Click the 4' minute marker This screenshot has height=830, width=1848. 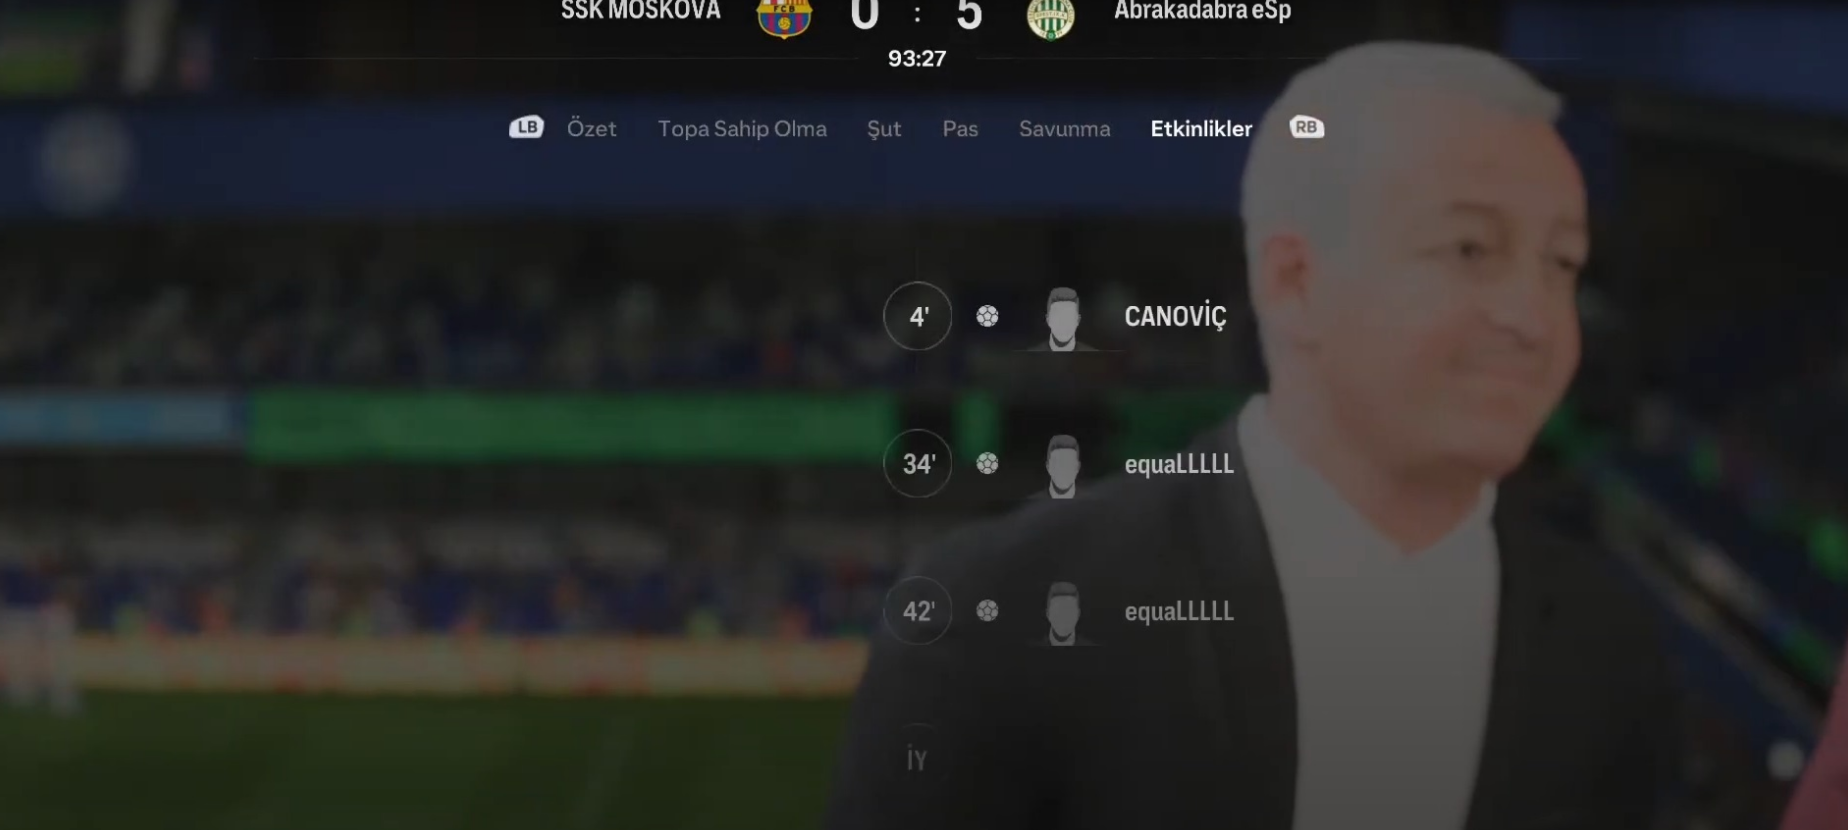click(x=917, y=317)
